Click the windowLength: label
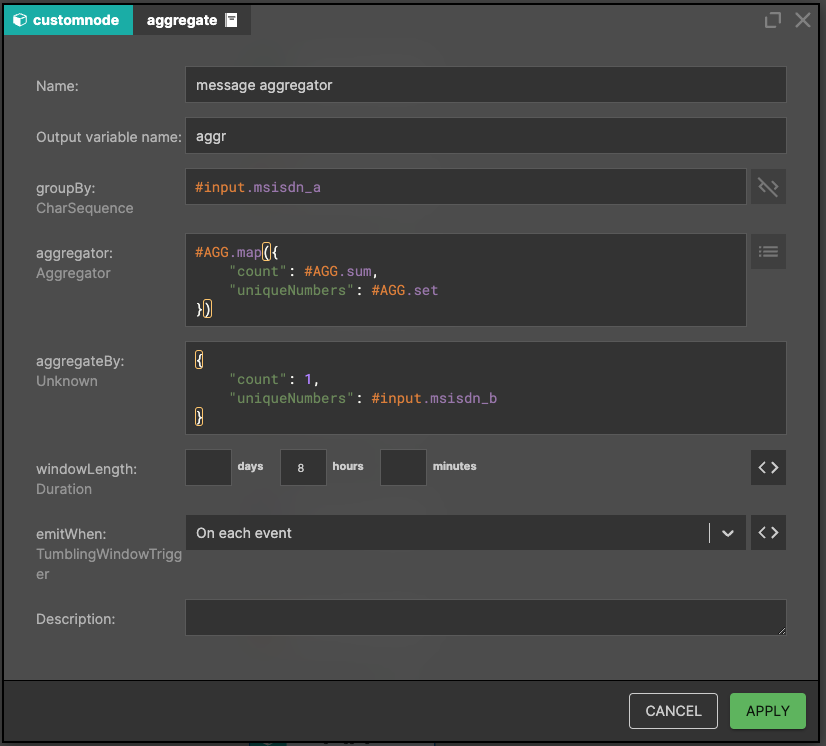This screenshot has height=746, width=826. (x=86, y=469)
